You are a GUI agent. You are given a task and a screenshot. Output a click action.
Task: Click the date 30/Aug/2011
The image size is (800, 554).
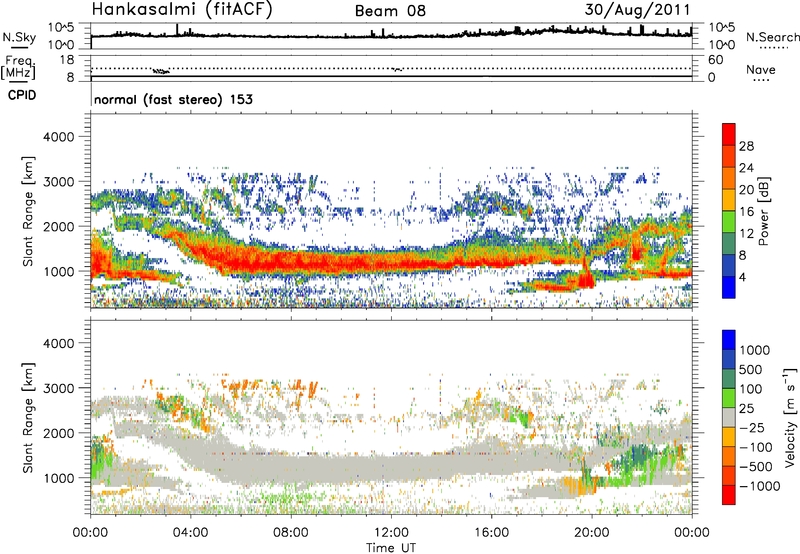(x=637, y=10)
